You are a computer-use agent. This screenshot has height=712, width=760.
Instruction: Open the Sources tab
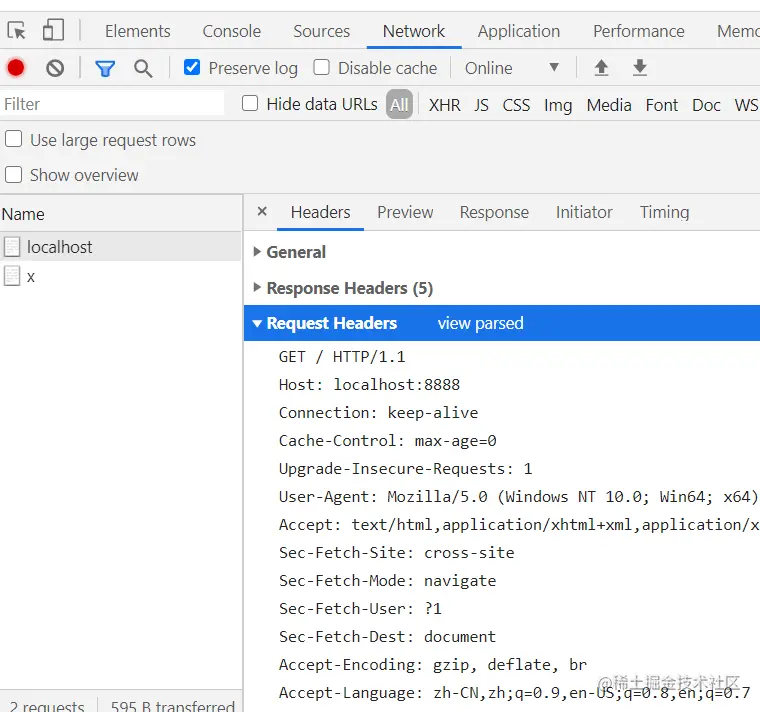coord(321,31)
